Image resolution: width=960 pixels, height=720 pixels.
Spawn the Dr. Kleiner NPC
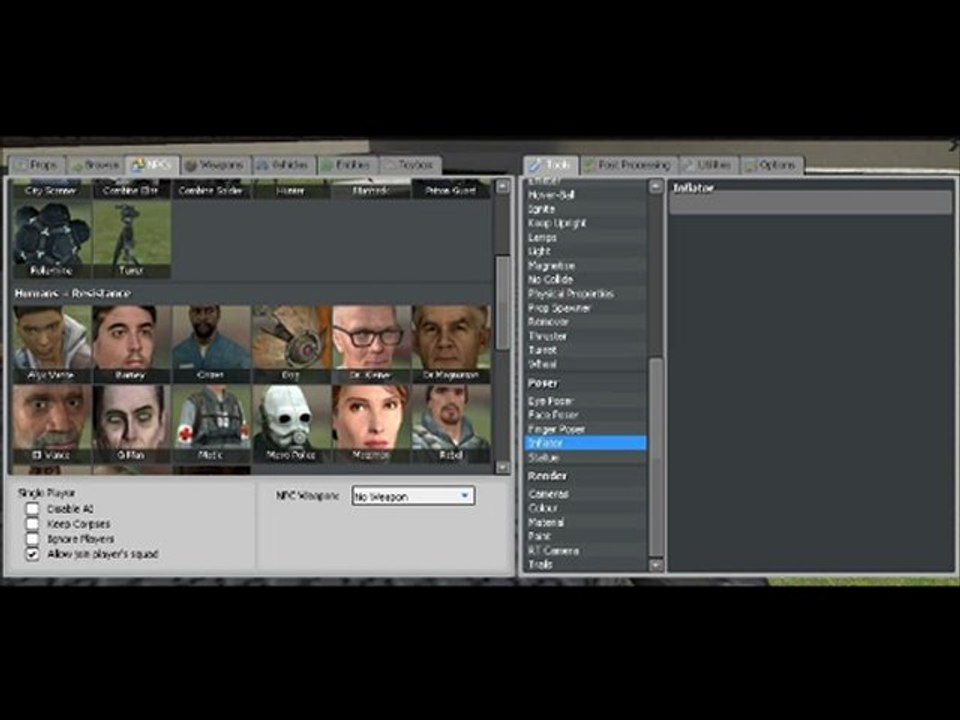coord(371,344)
